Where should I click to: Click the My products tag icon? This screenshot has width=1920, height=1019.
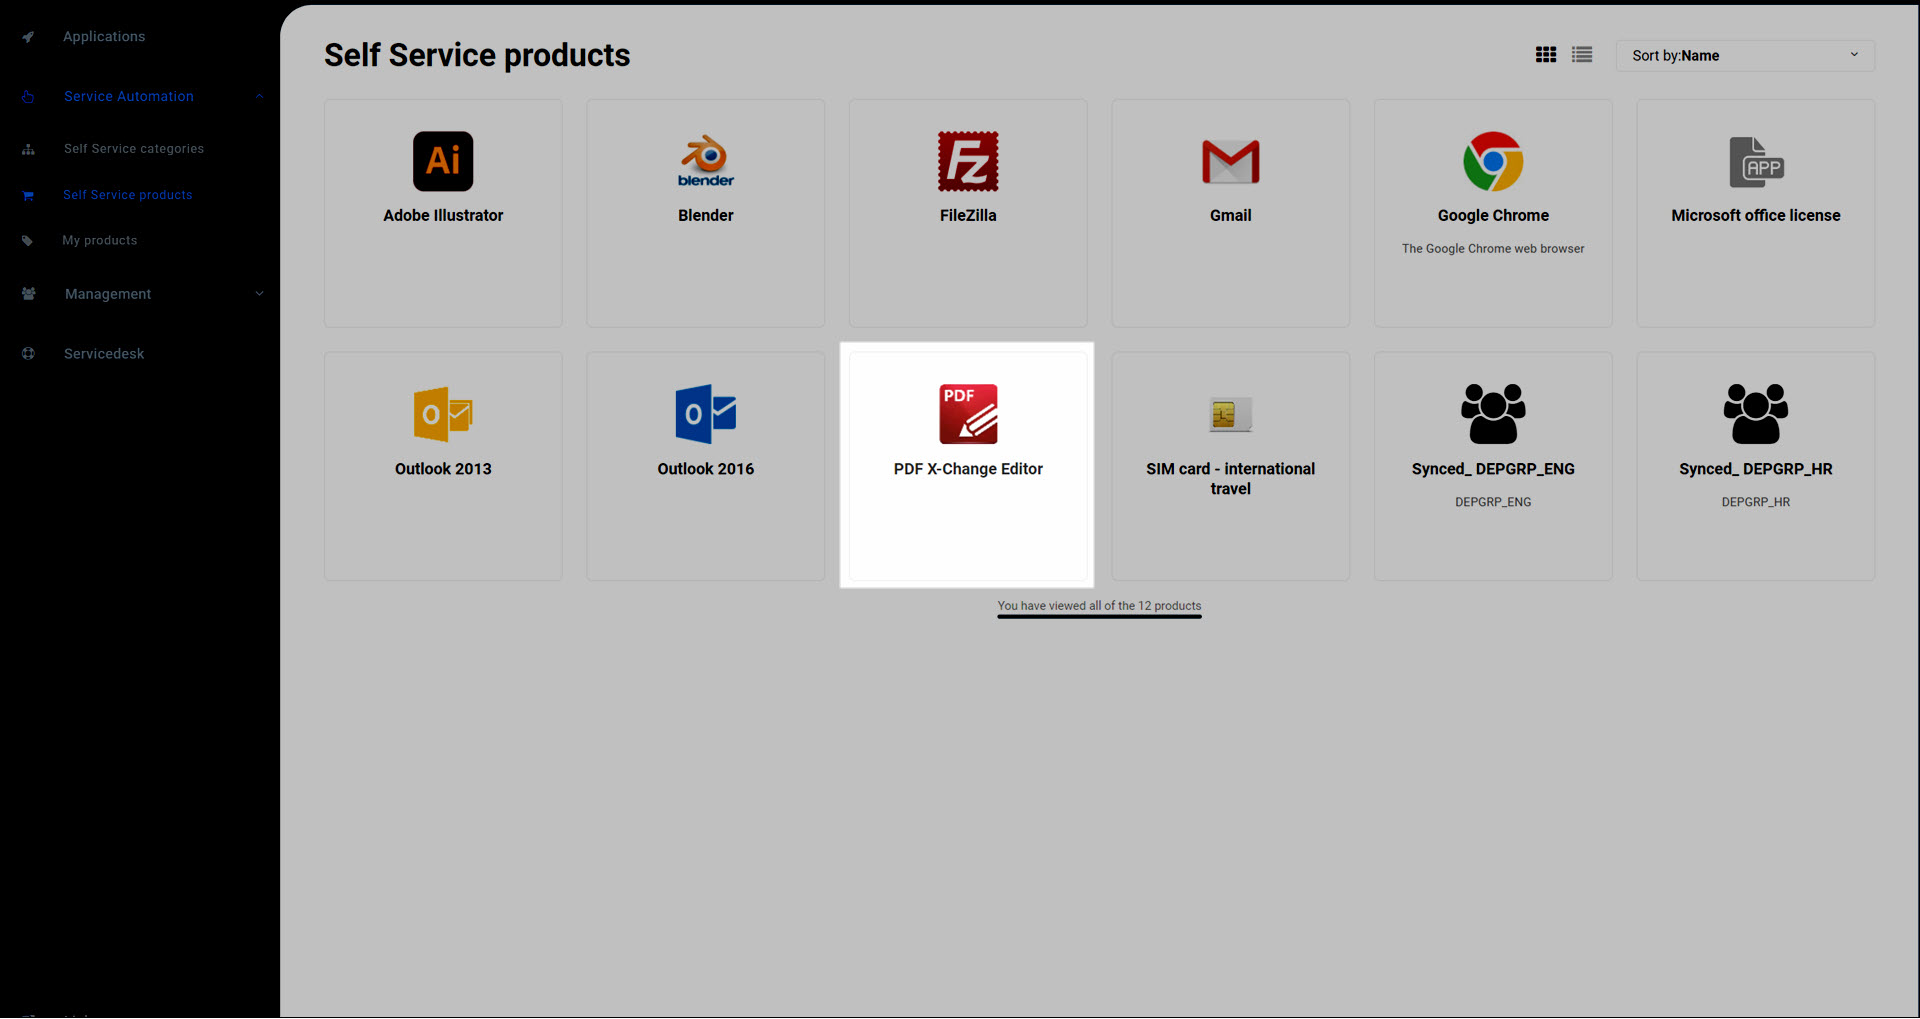coord(27,241)
